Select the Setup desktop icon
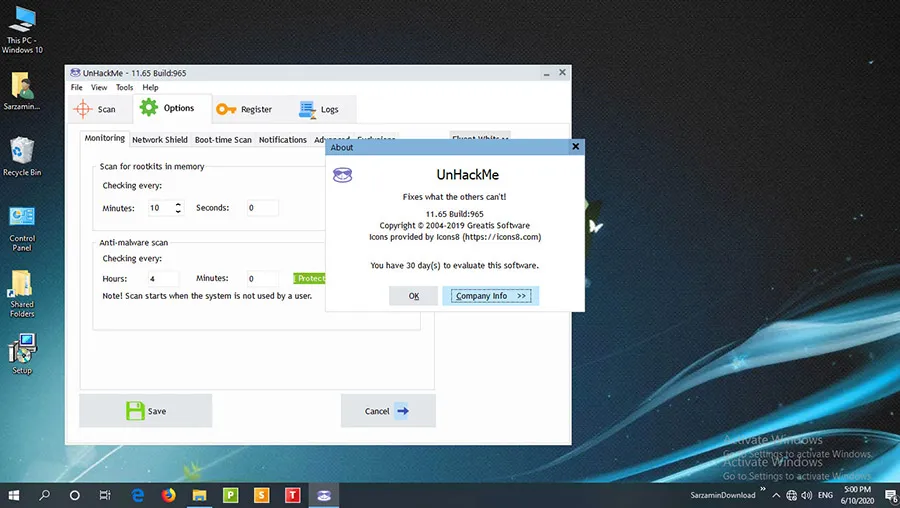The width and height of the screenshot is (900, 508). 22,354
